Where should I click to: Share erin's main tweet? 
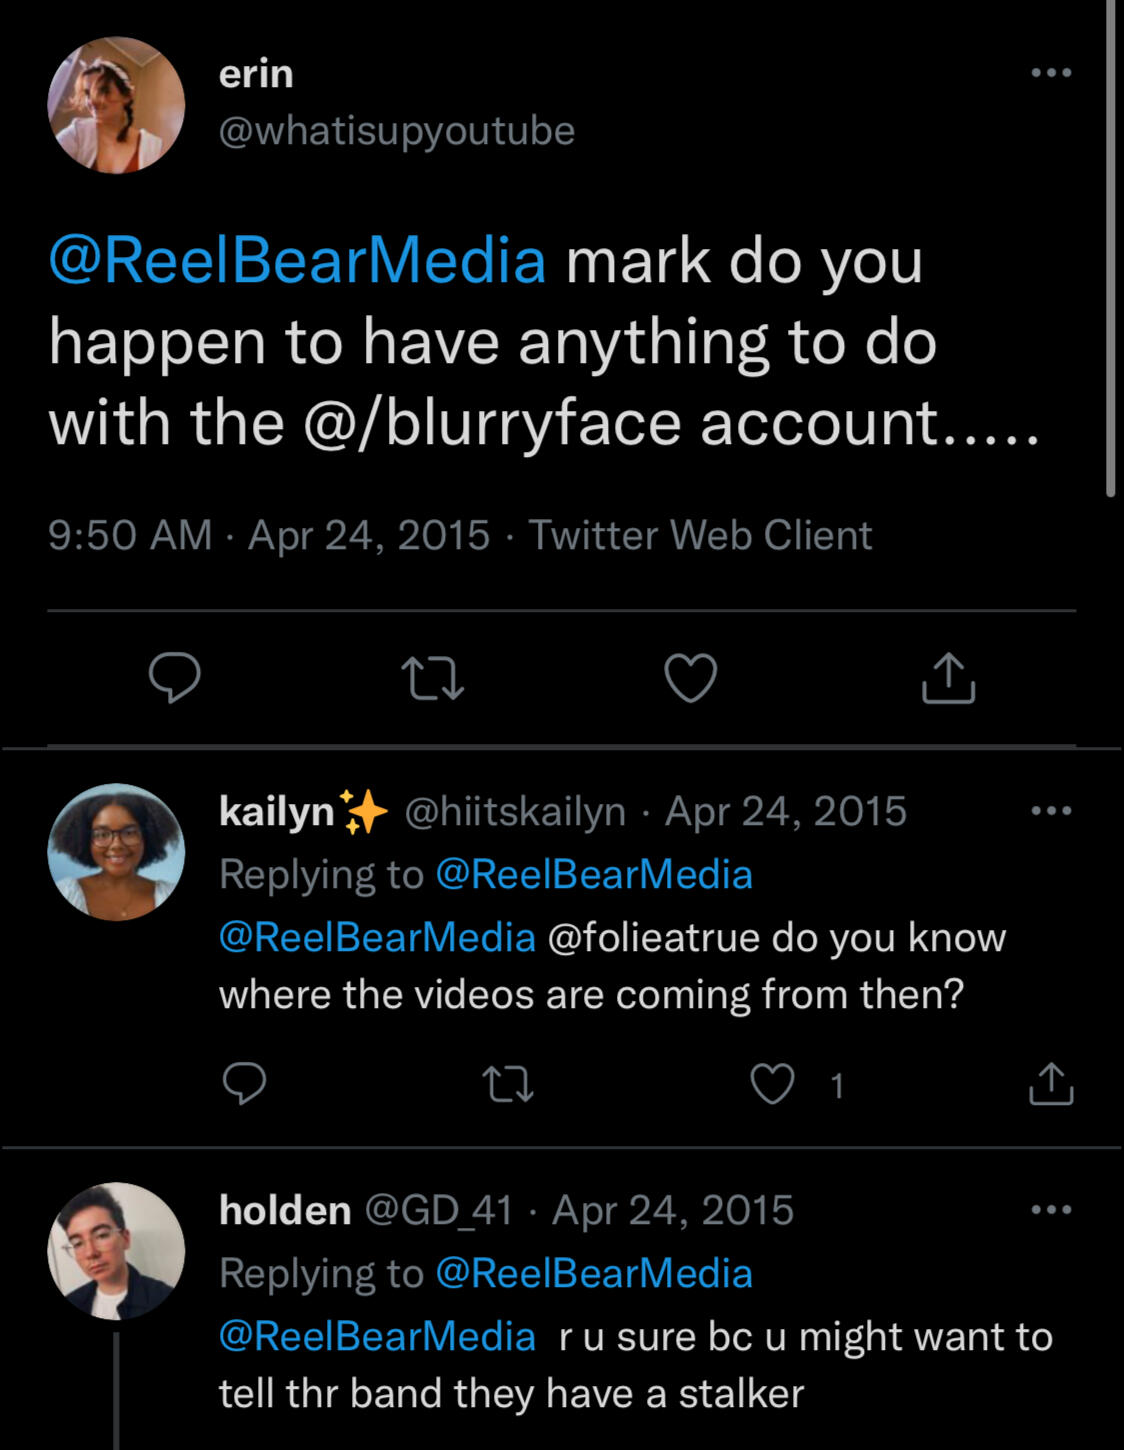pos(948,679)
